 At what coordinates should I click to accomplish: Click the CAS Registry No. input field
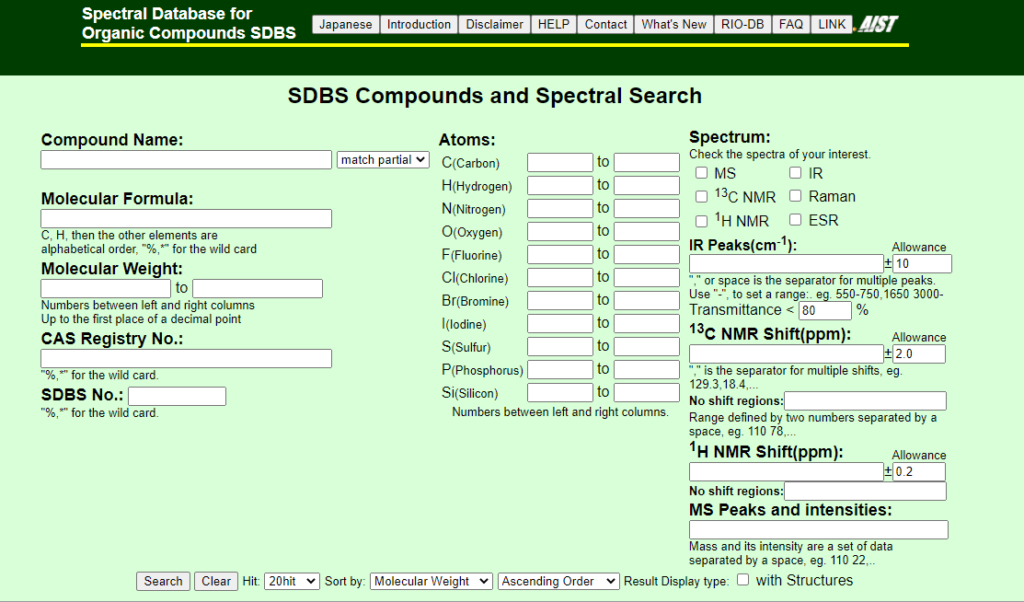pyautogui.click(x=185, y=358)
